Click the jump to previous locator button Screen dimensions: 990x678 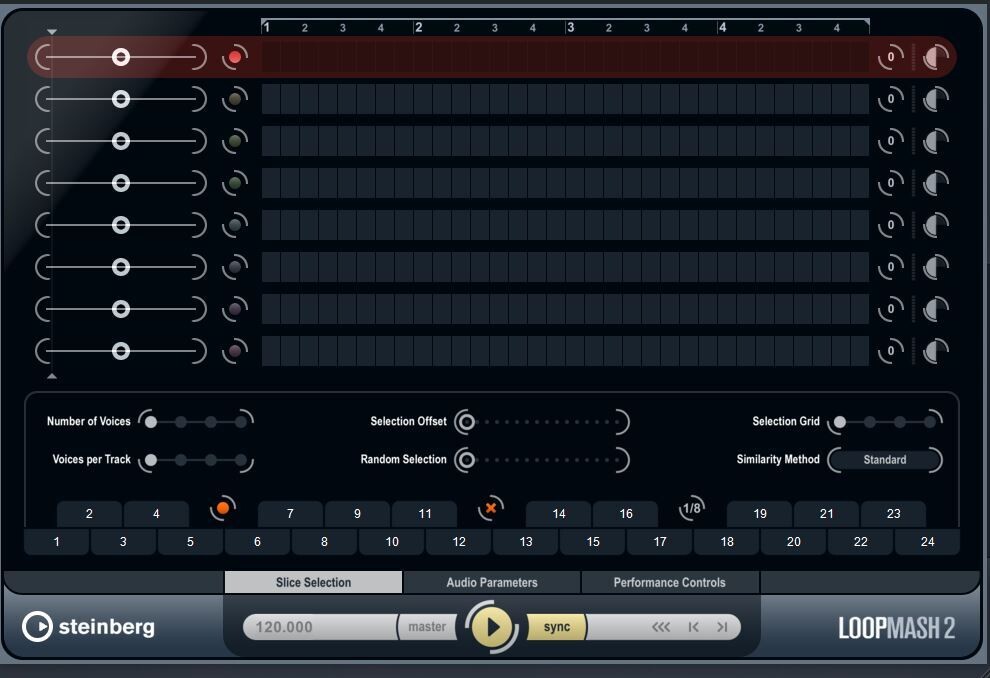pyautogui.click(x=693, y=627)
